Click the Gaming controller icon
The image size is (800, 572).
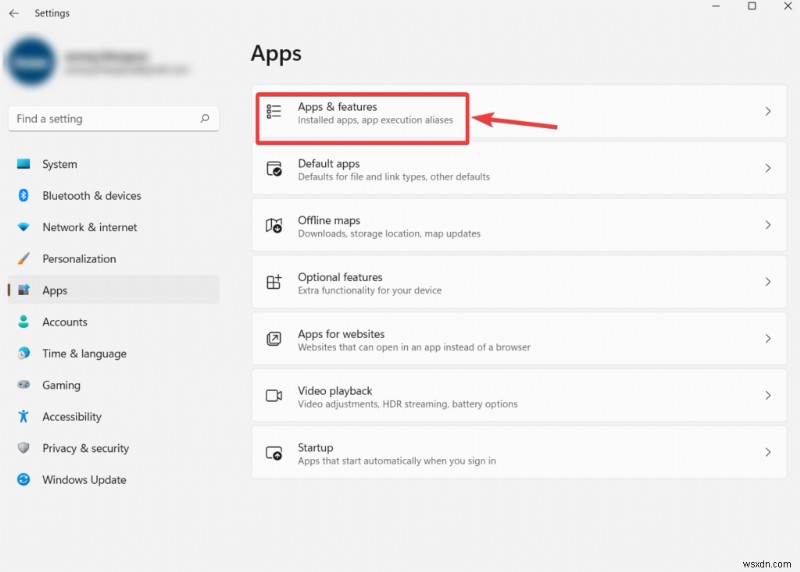click(23, 385)
